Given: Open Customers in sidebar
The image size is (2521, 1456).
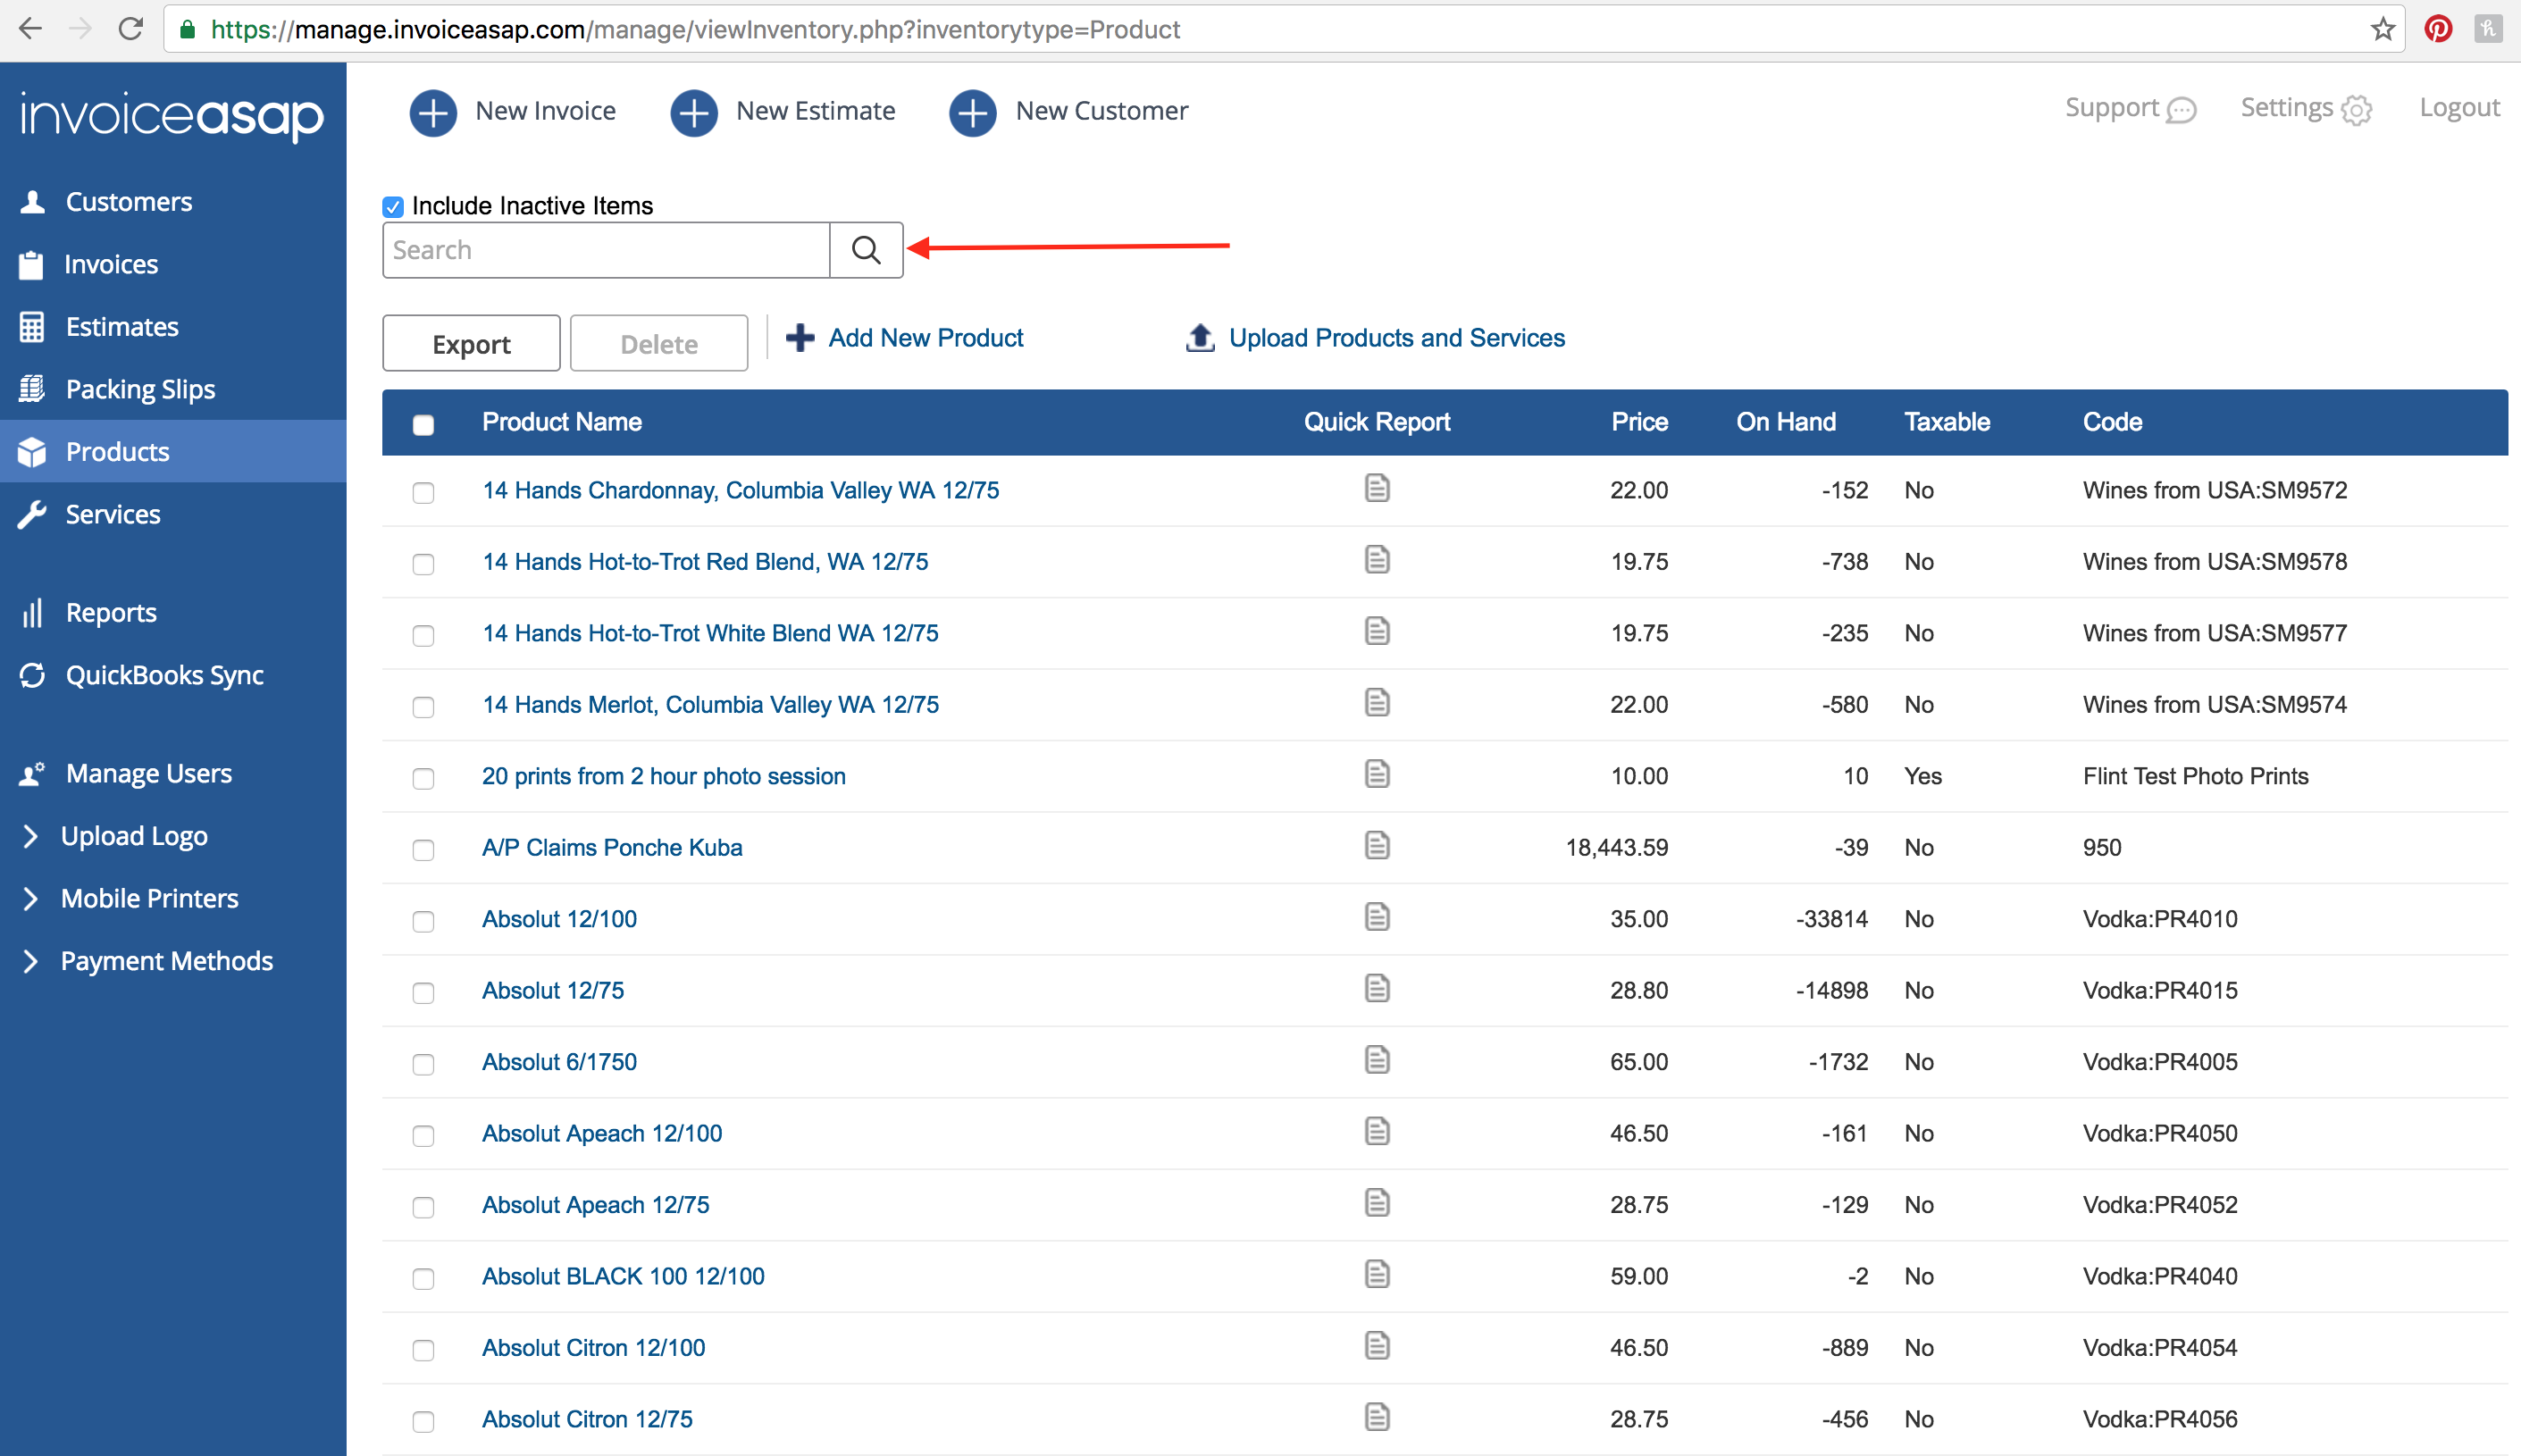Looking at the screenshot, I should [173, 202].
